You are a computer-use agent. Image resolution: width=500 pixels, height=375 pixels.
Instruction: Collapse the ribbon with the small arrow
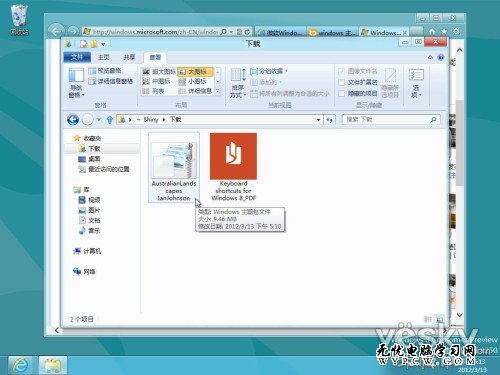430,57
